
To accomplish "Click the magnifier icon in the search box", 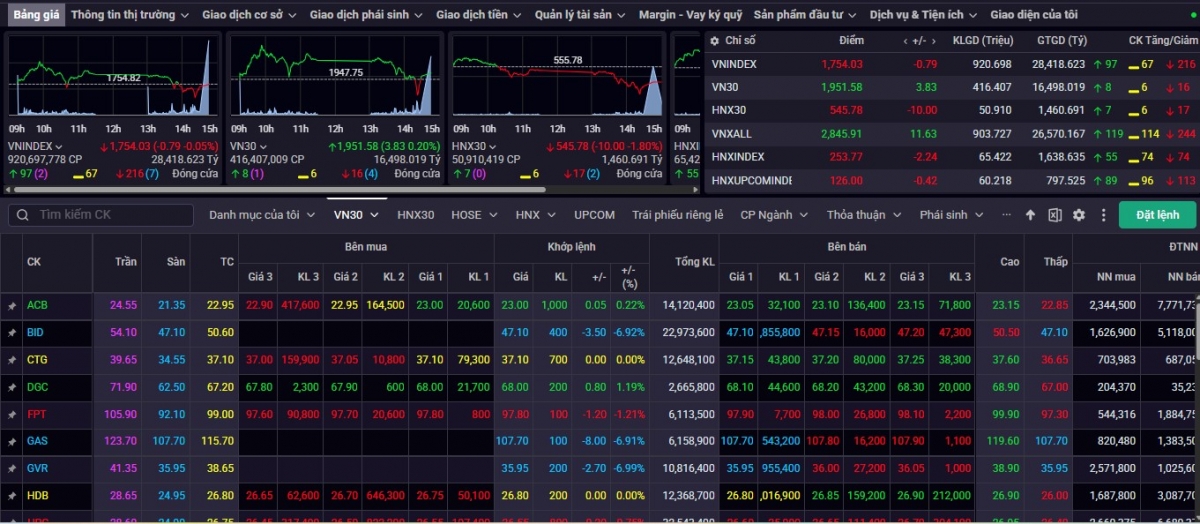I will coord(20,215).
